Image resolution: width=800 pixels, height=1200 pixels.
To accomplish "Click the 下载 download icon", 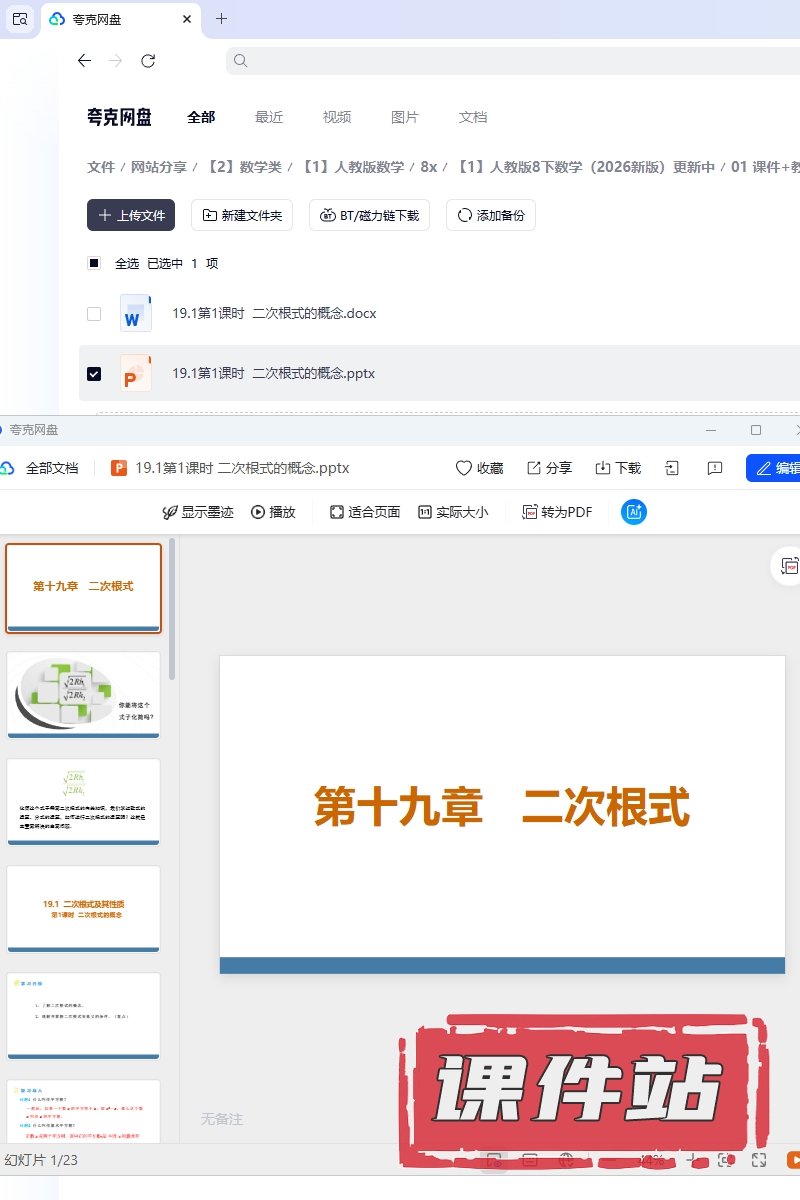I will pos(603,468).
